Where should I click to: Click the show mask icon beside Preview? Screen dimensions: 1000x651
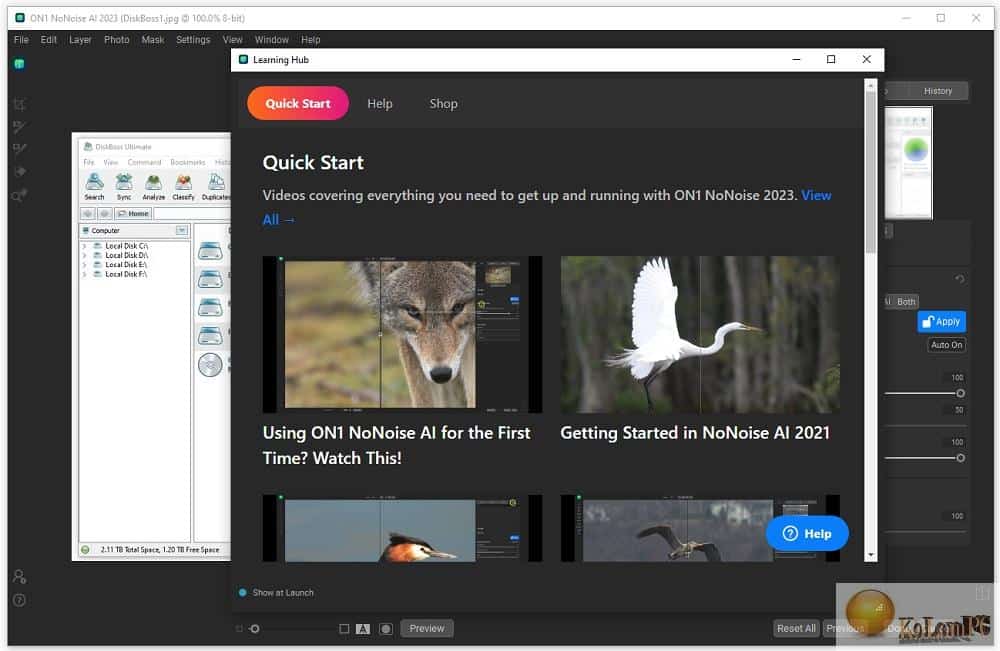click(x=386, y=629)
